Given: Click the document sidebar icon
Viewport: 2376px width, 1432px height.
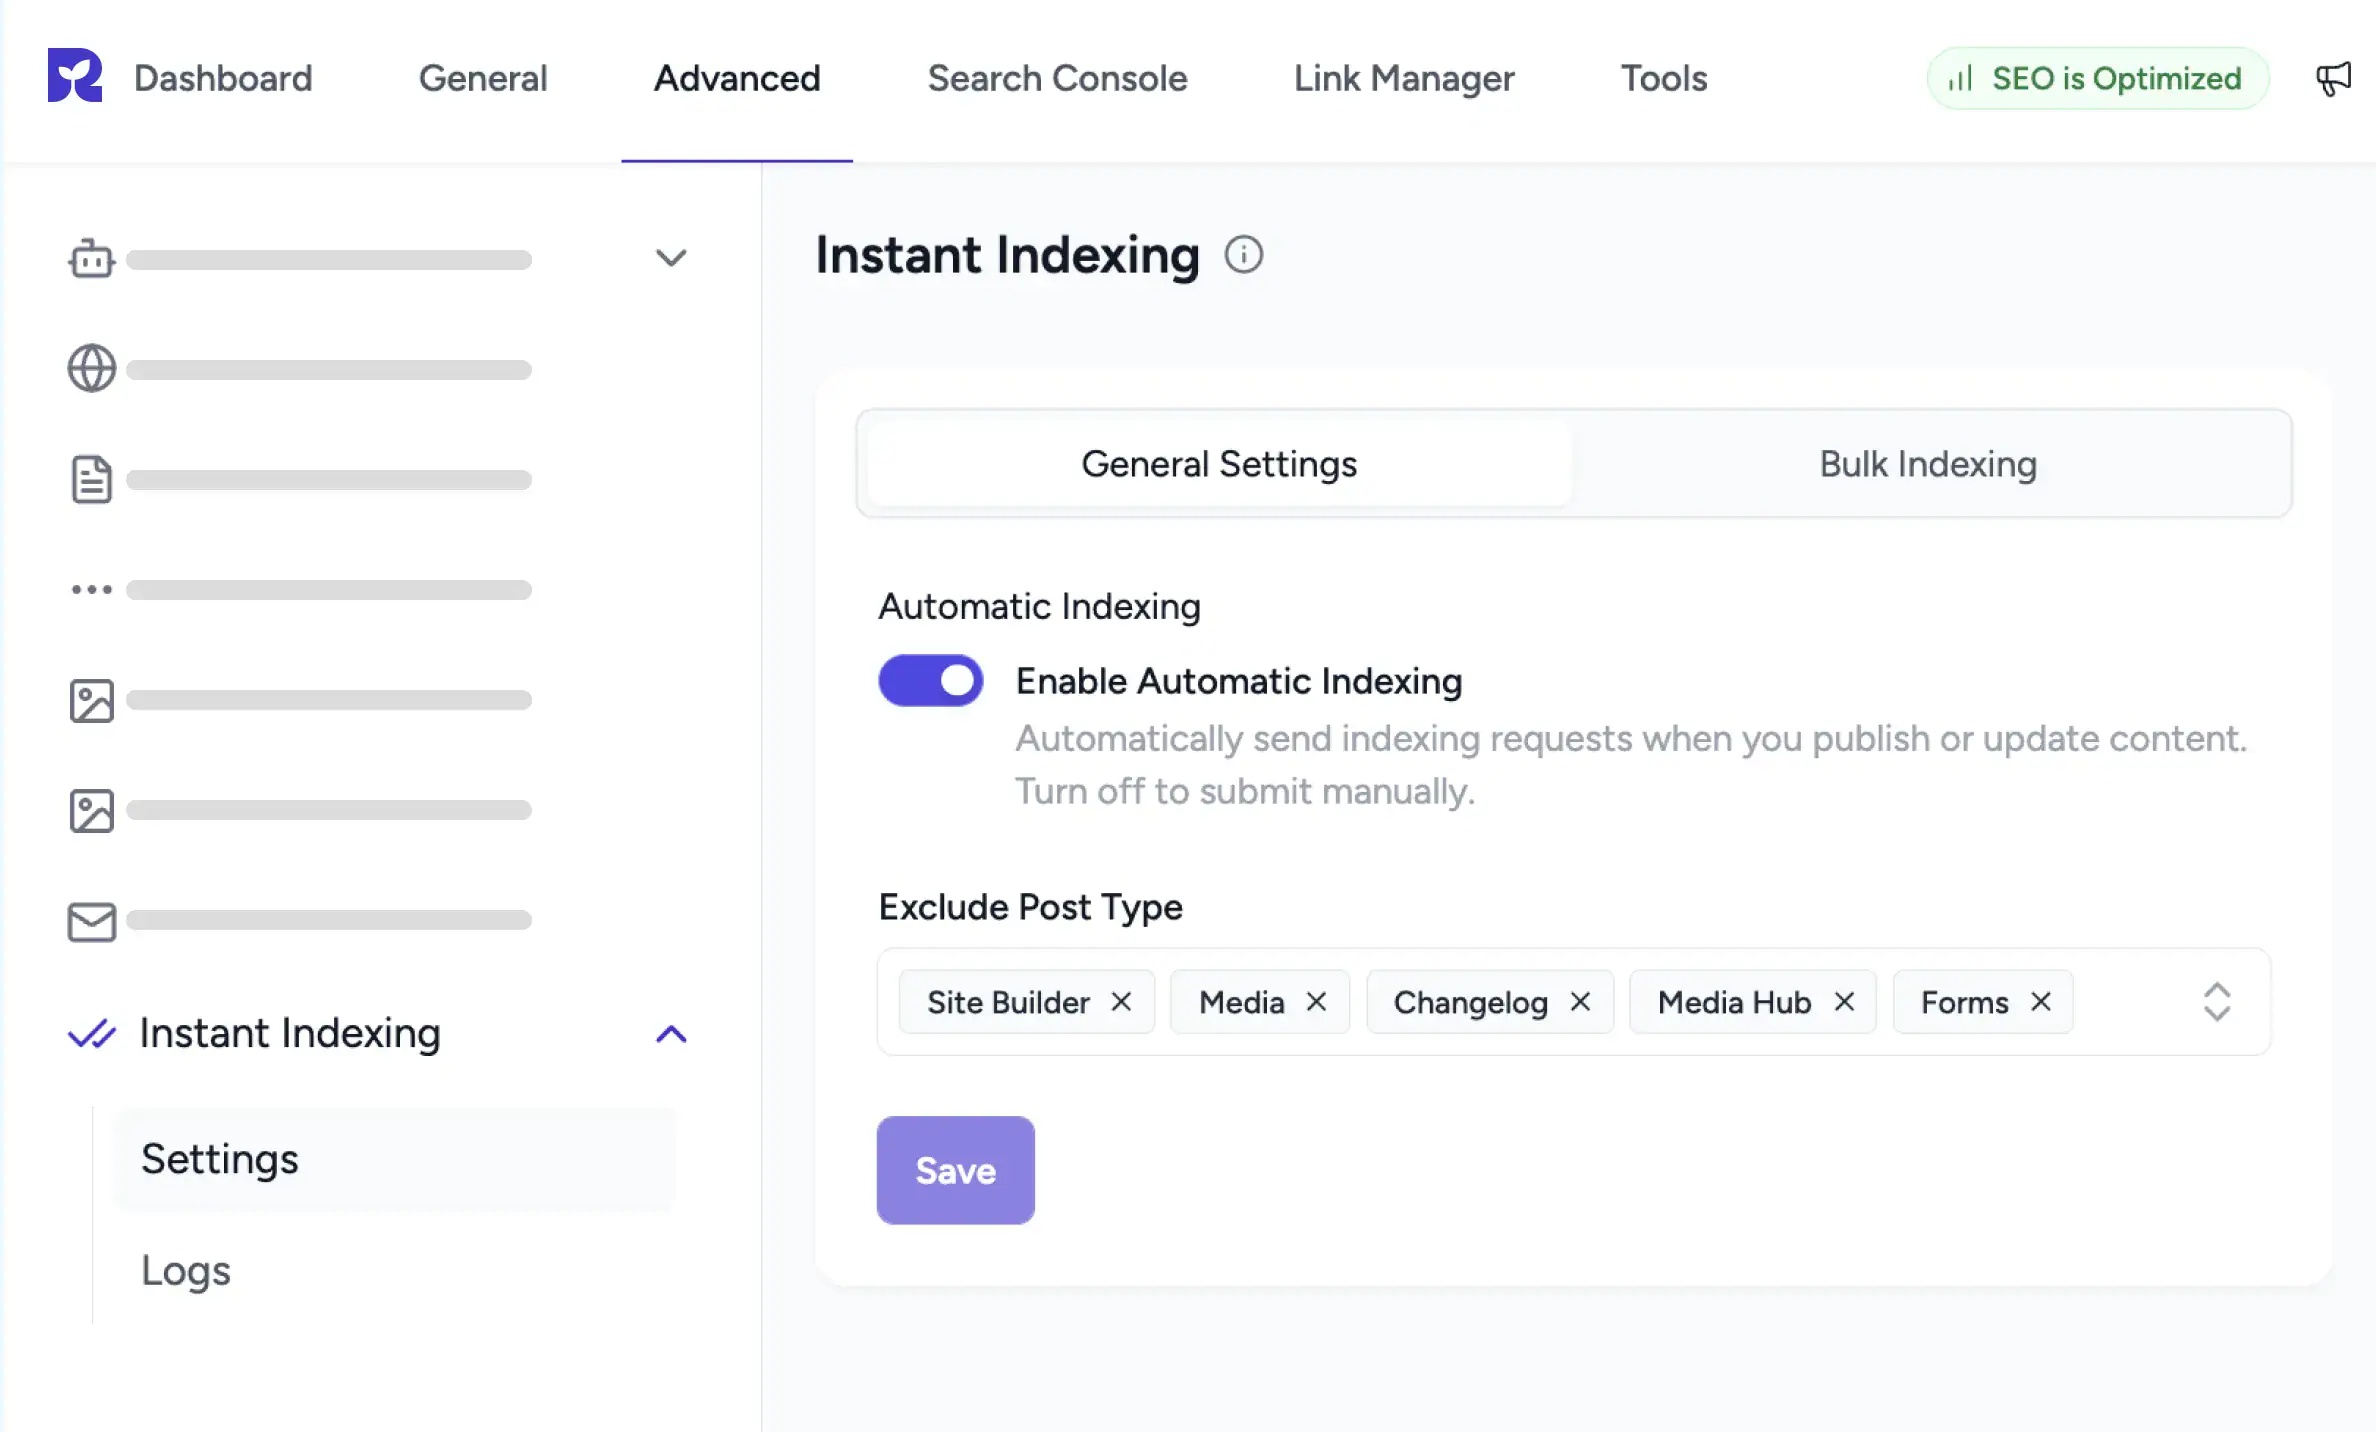Looking at the screenshot, I should coord(91,479).
